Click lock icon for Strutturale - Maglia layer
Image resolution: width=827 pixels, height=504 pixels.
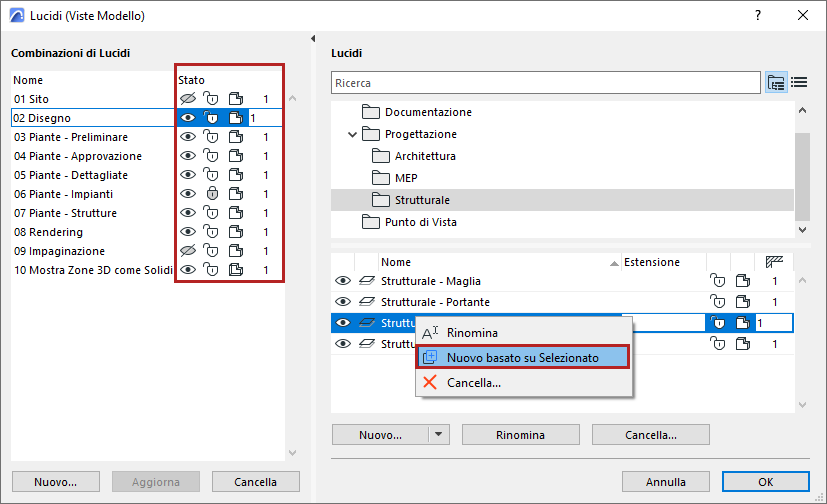(717, 282)
